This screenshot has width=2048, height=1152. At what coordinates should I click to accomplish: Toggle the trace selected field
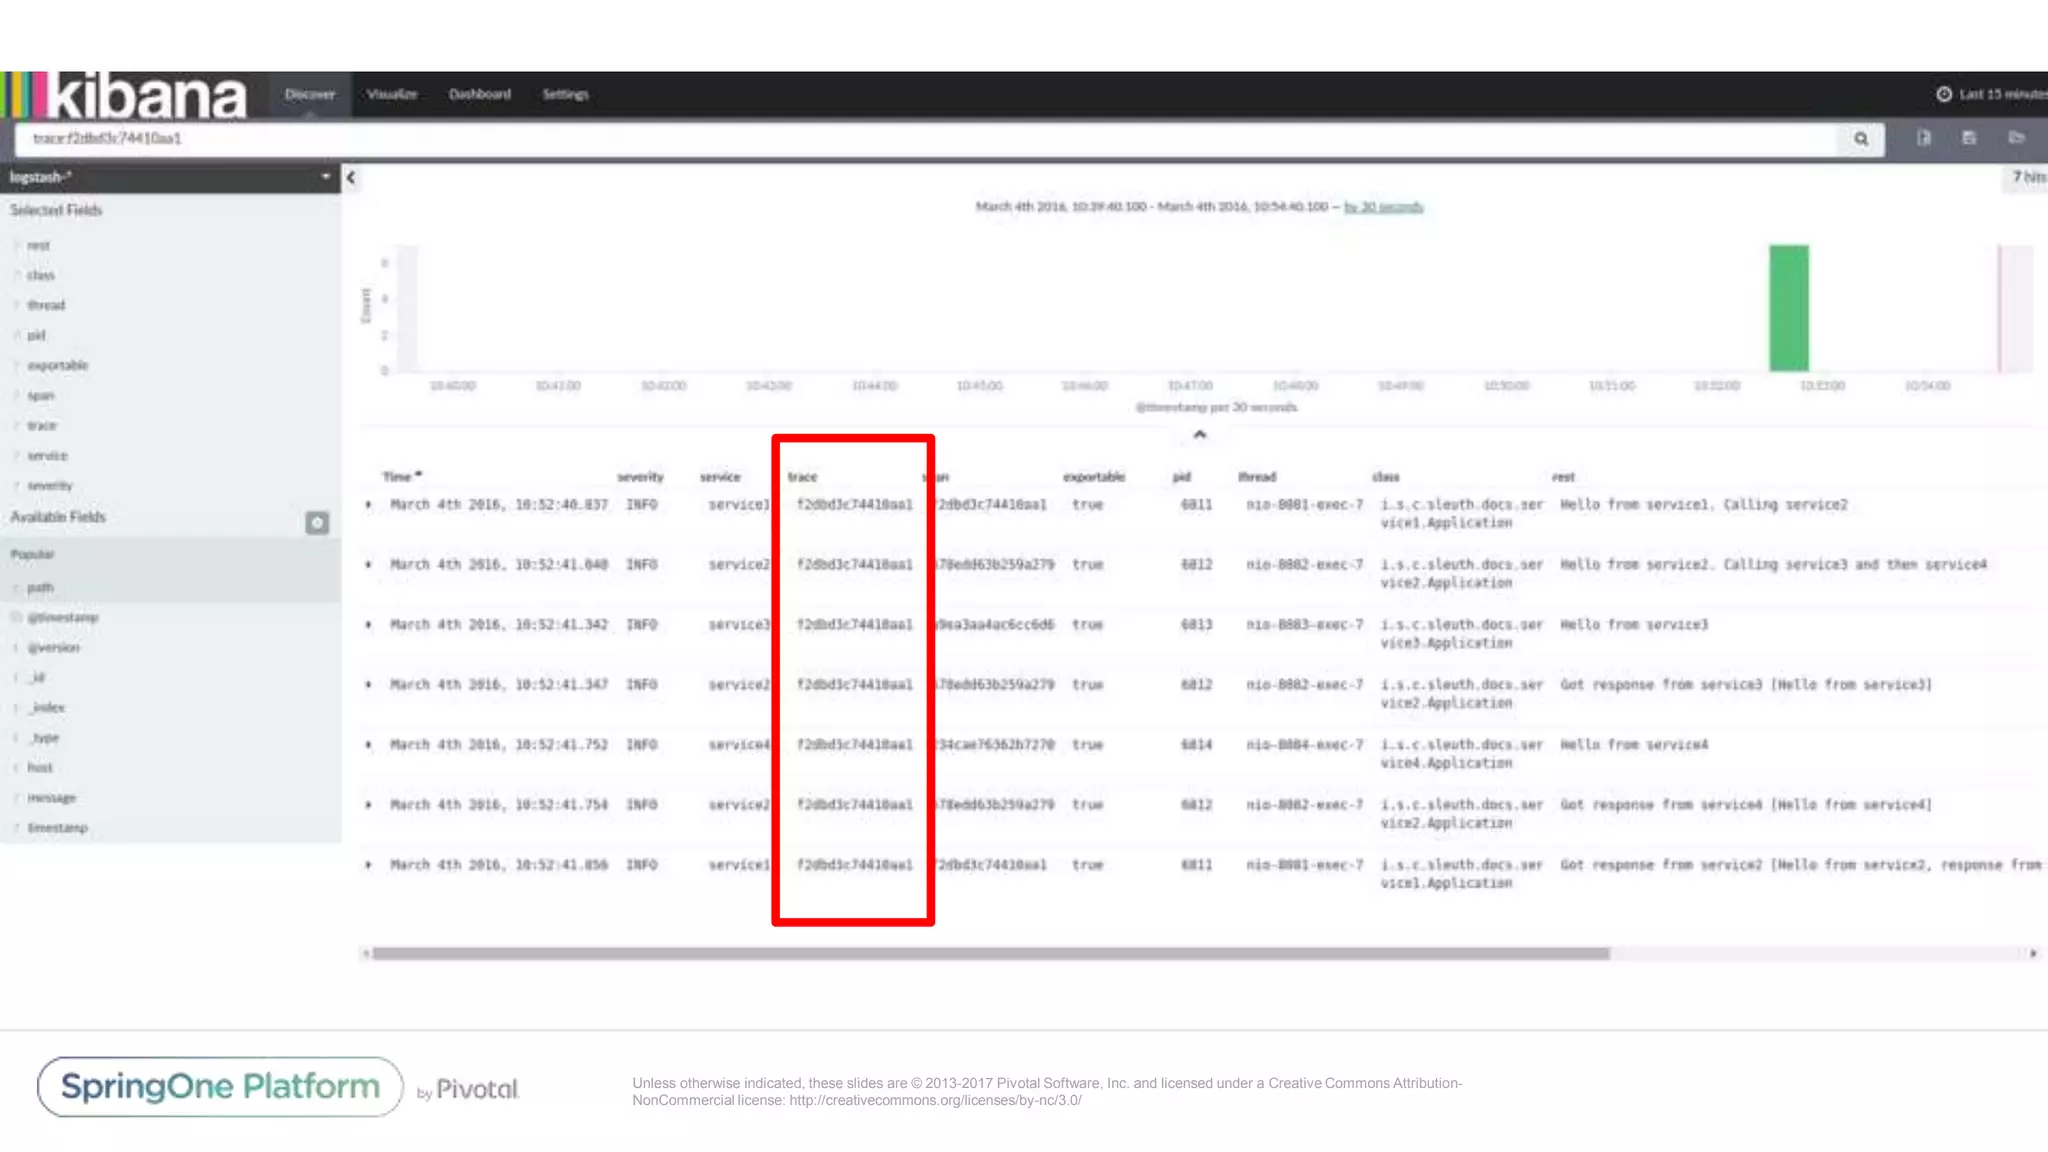pos(42,426)
